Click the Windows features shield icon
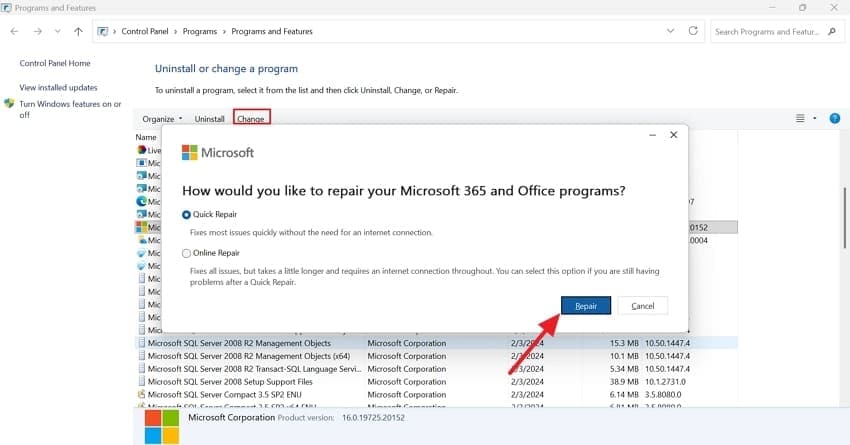Screen dimensions: 850x445 click(9, 104)
